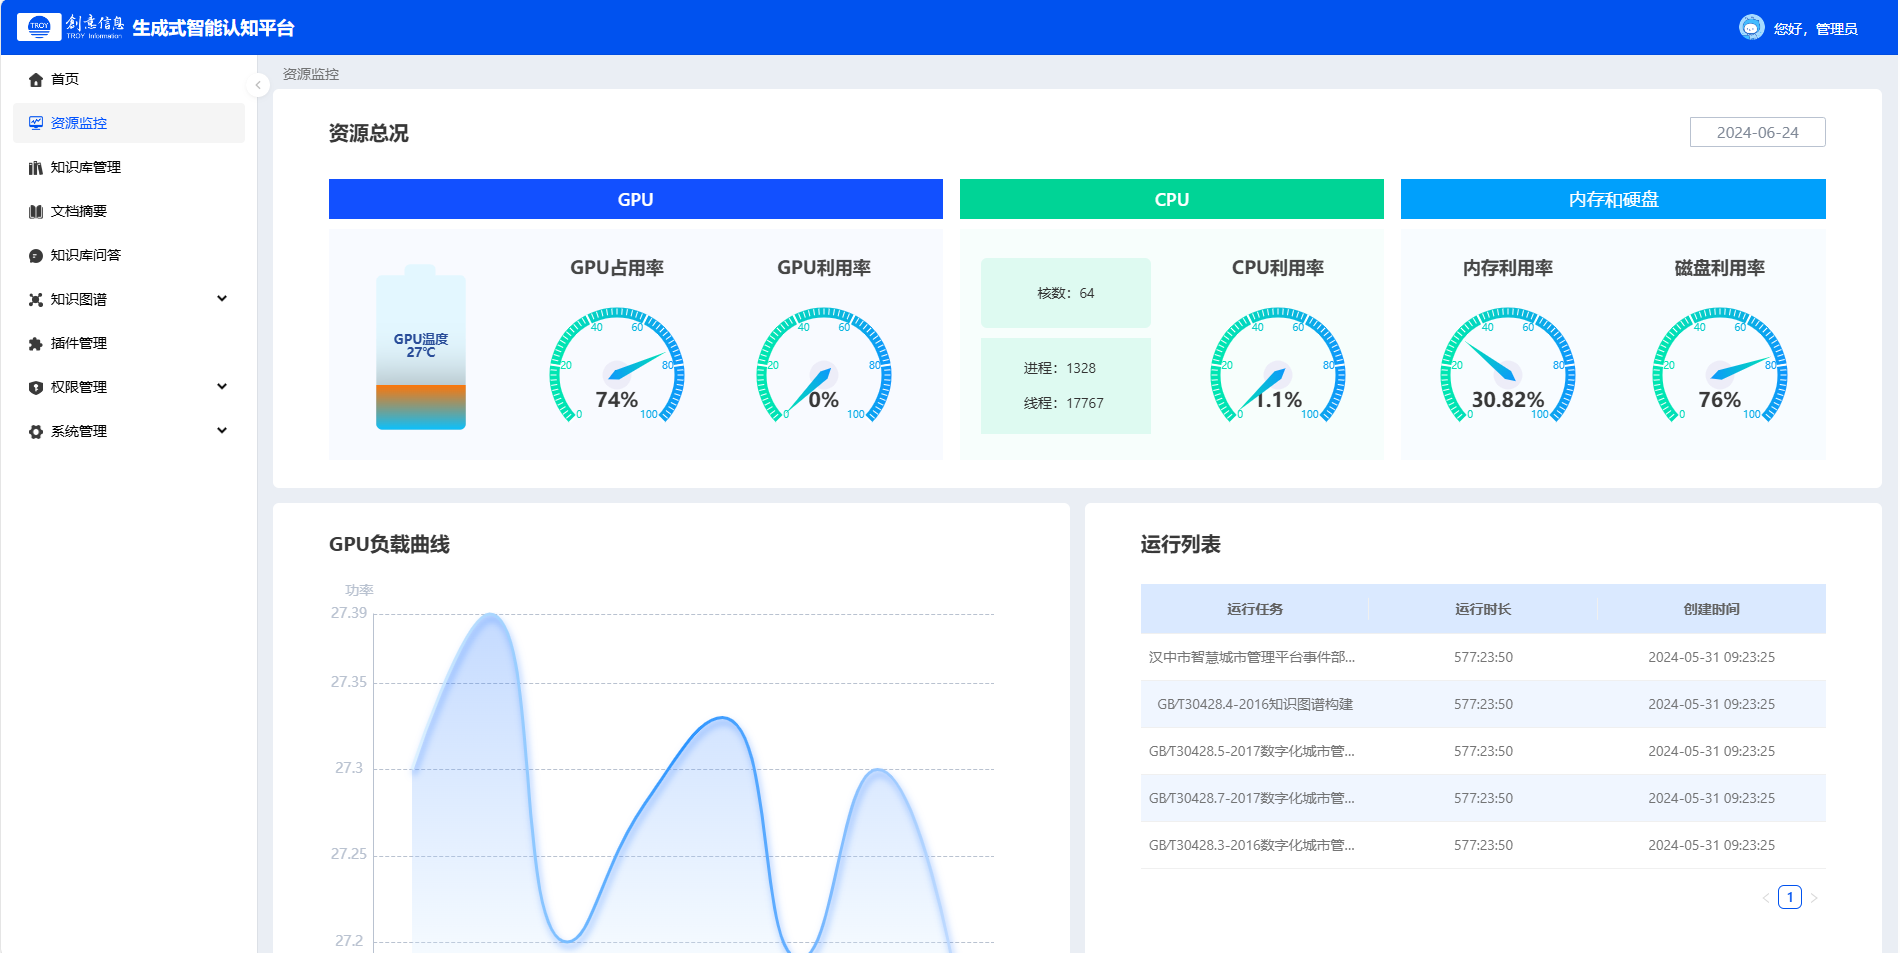This screenshot has height=953, width=1900.
Task: Click the administrator avatar icon
Action: (x=1751, y=27)
